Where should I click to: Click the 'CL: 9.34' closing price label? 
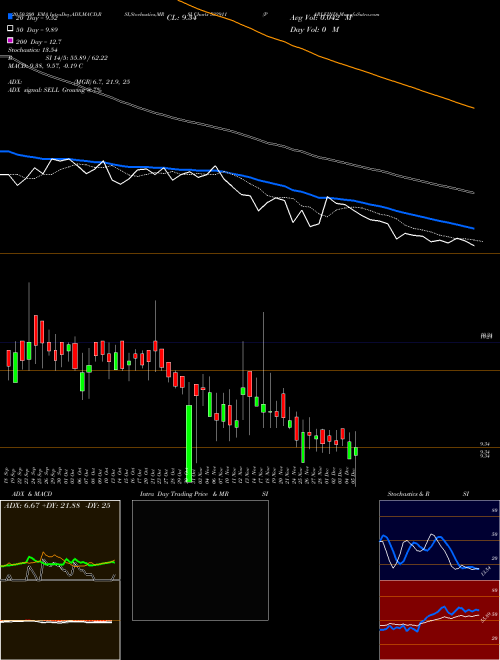pos(182,18)
